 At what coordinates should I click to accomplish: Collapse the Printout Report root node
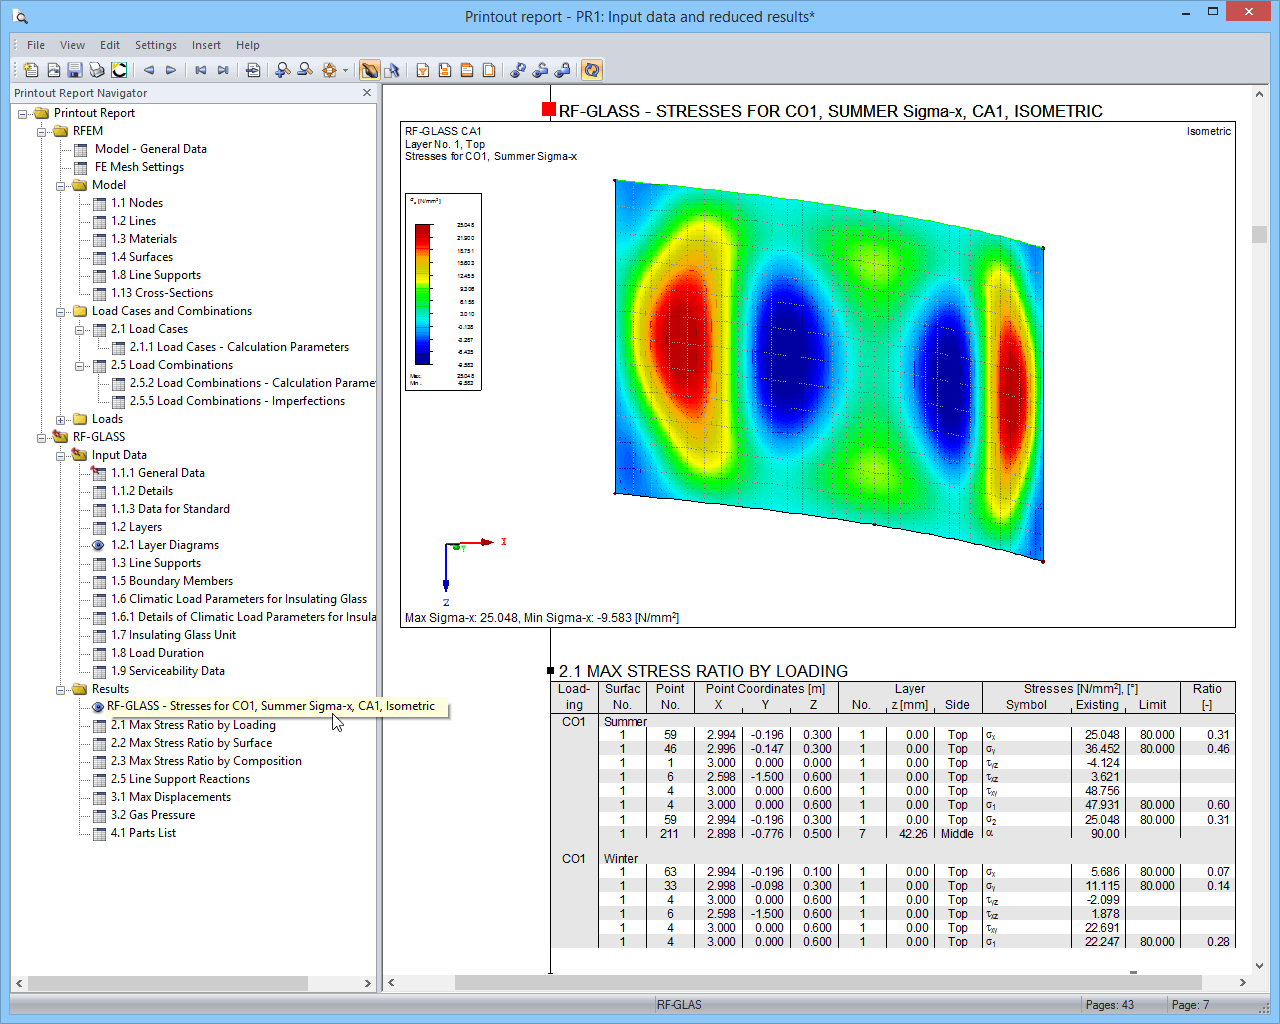point(23,113)
